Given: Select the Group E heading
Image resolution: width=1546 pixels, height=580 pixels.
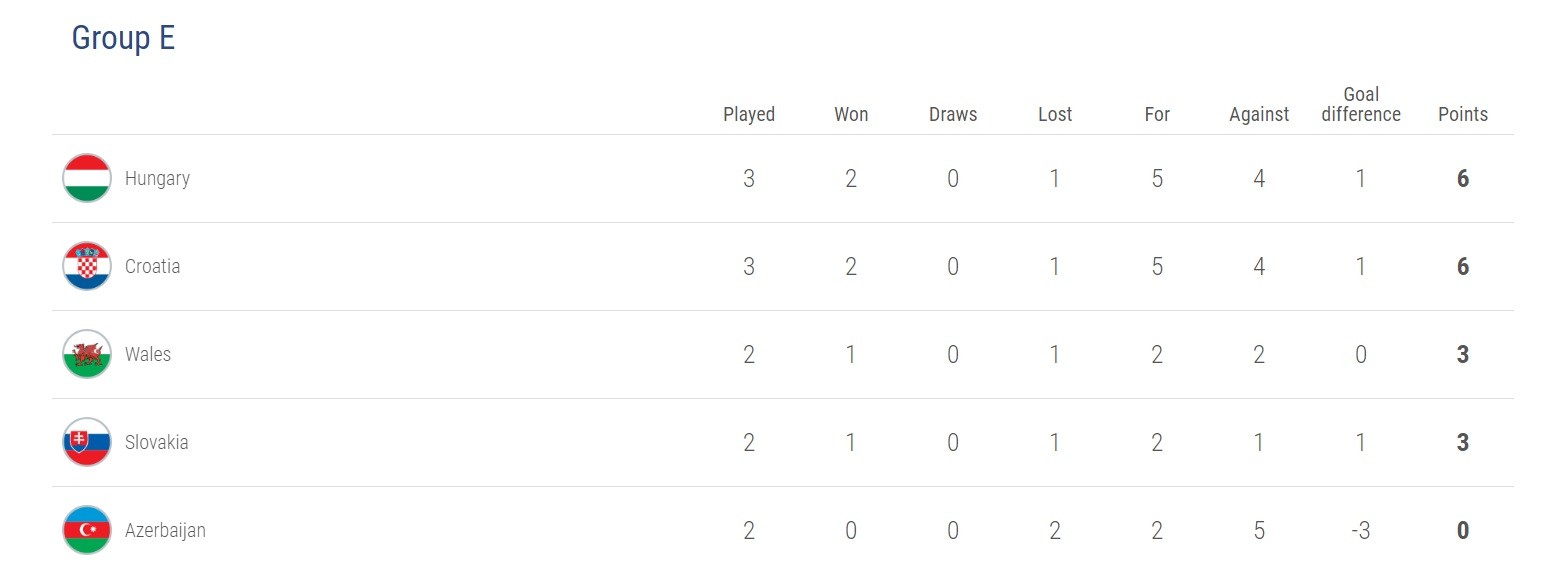Looking at the screenshot, I should (123, 38).
